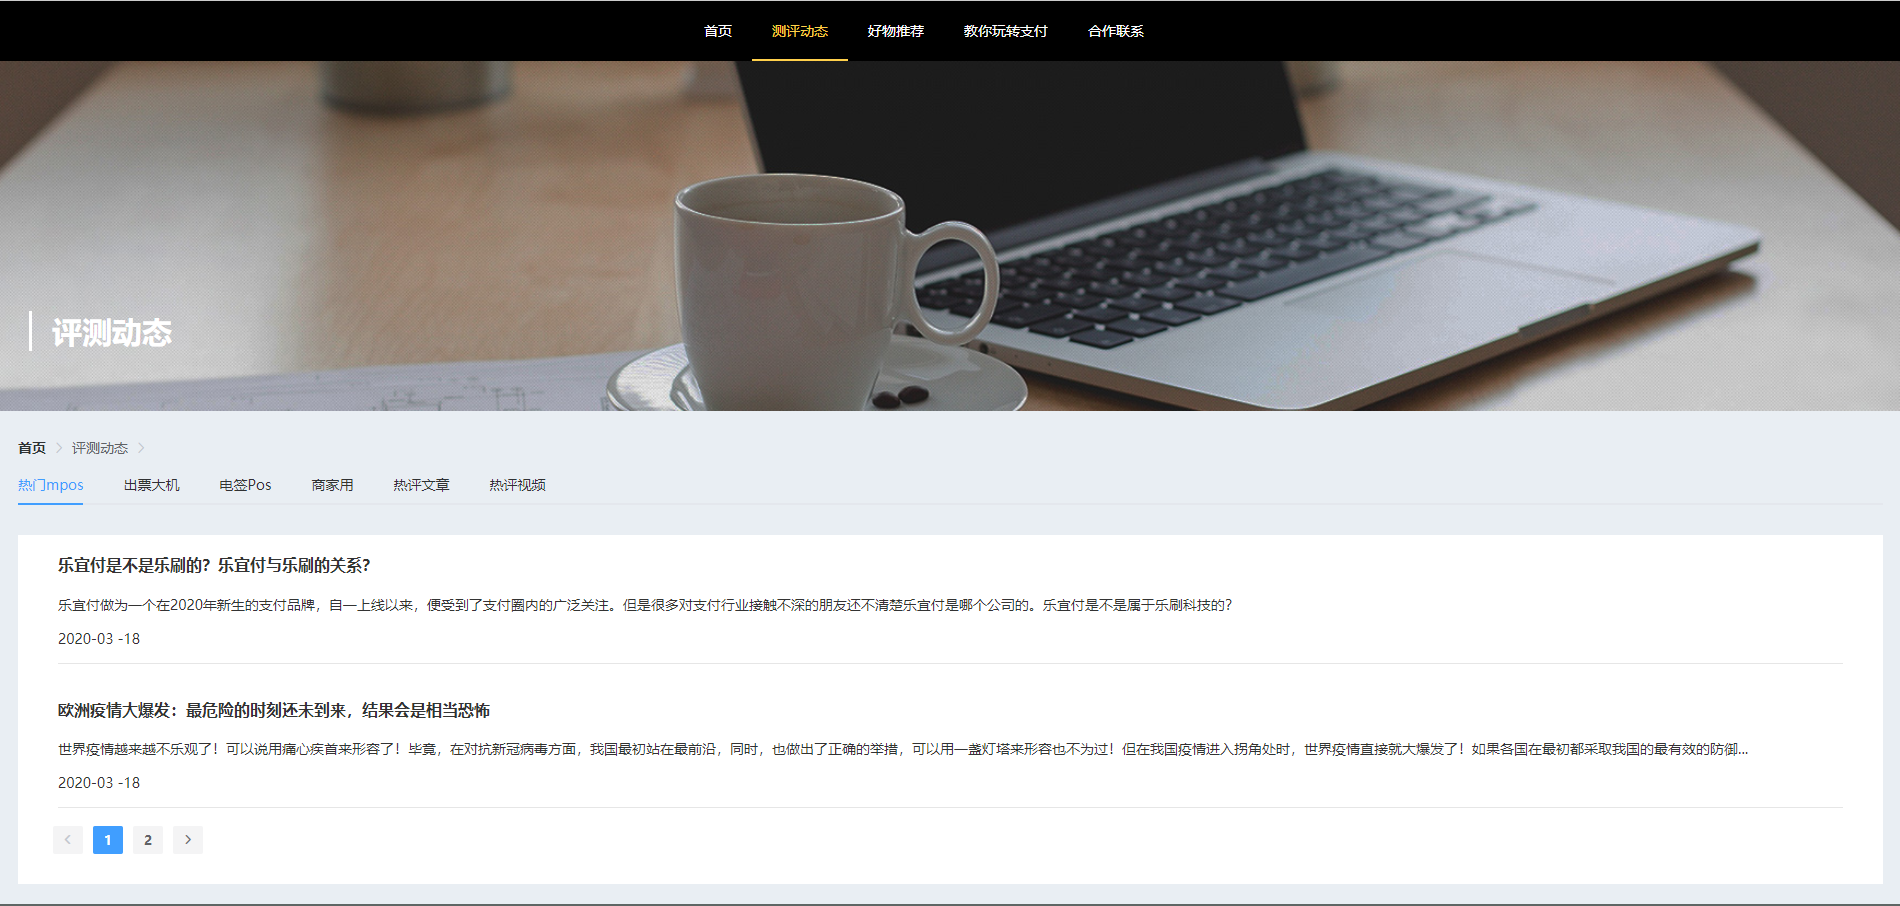Screen dimensions: 1900x906
Task: Switch to the 出票大机 category
Action: tap(150, 485)
